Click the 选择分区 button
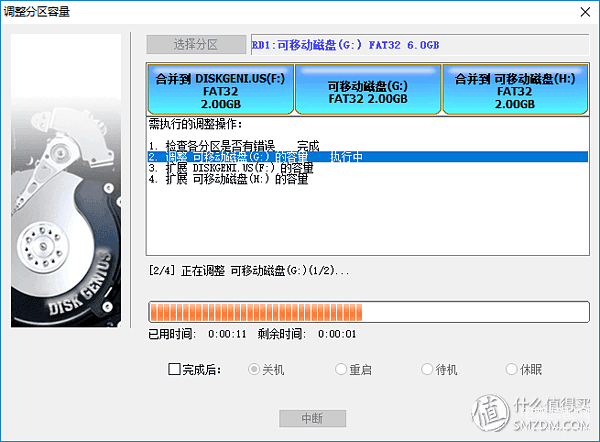Viewport: 600px width, 442px height. pos(196,45)
